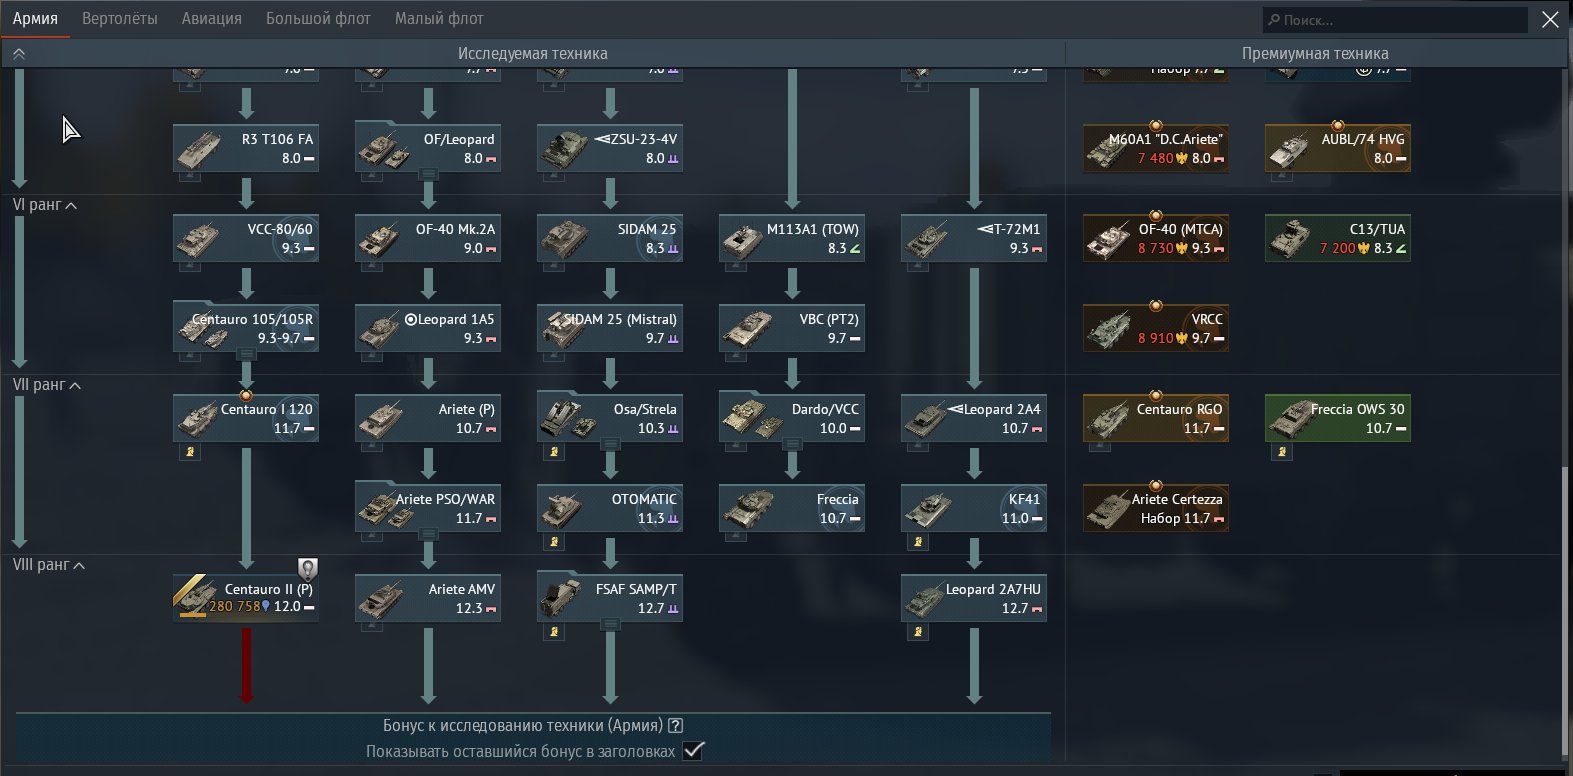This screenshot has height=776, width=1573.
Task: Click the yellow badge under OTOMATIC
Action: coord(555,542)
